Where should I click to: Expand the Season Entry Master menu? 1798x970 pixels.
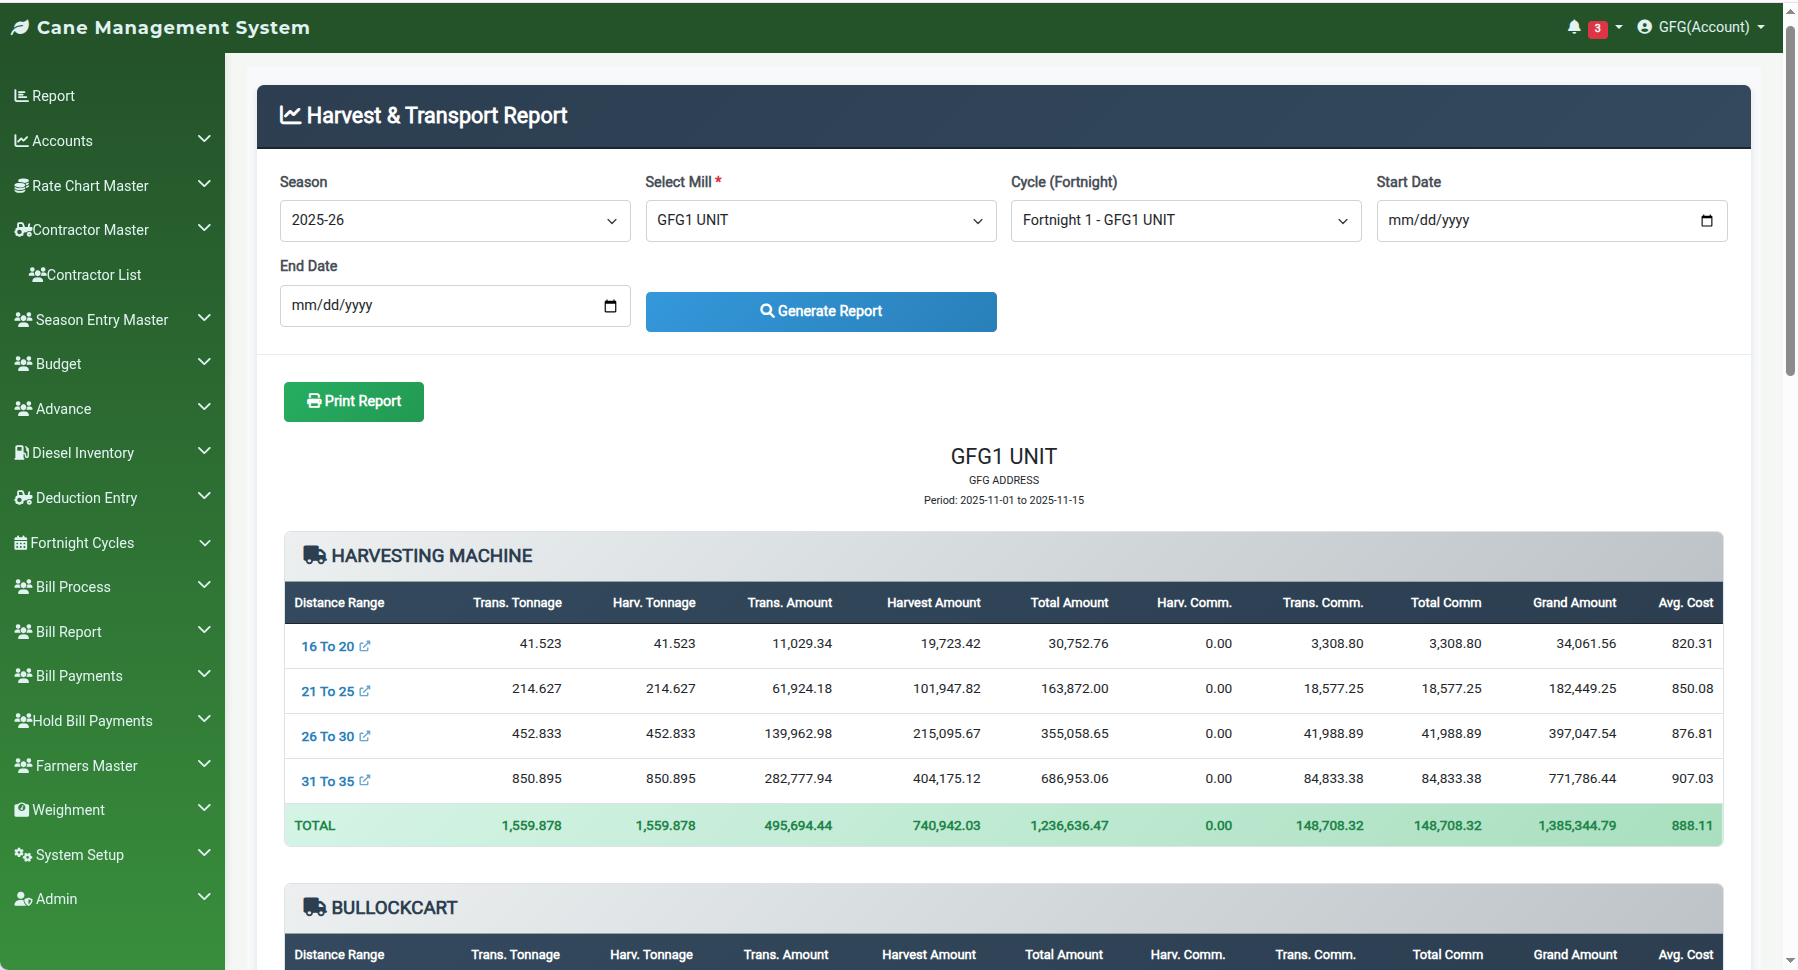tap(112, 320)
